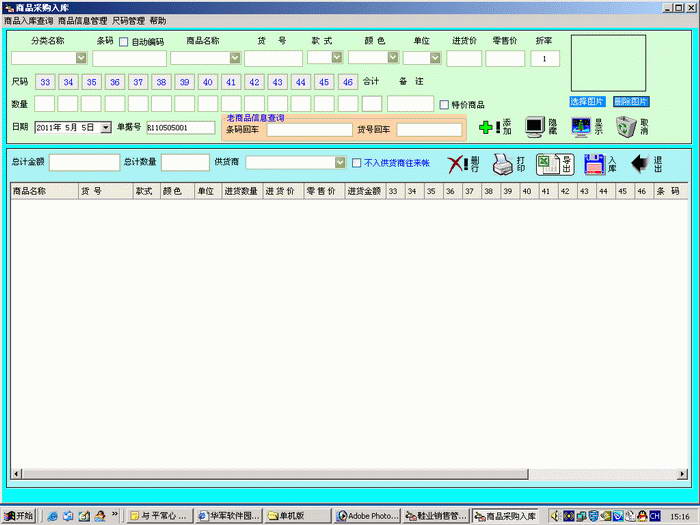Open the 商品入库查询 menu

[29, 21]
